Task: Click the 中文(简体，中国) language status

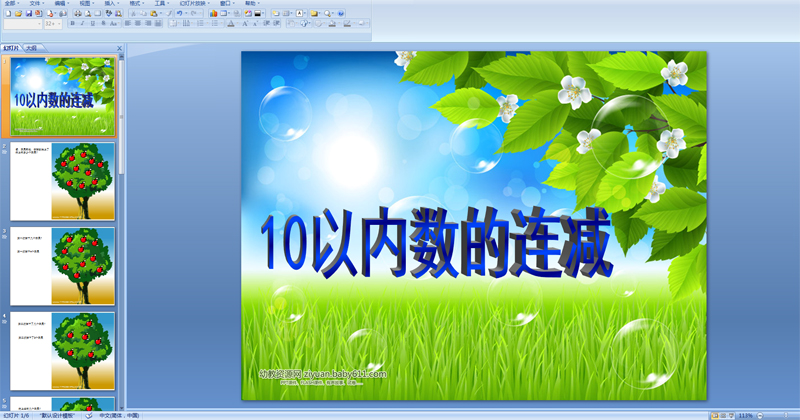Action: 119,415
